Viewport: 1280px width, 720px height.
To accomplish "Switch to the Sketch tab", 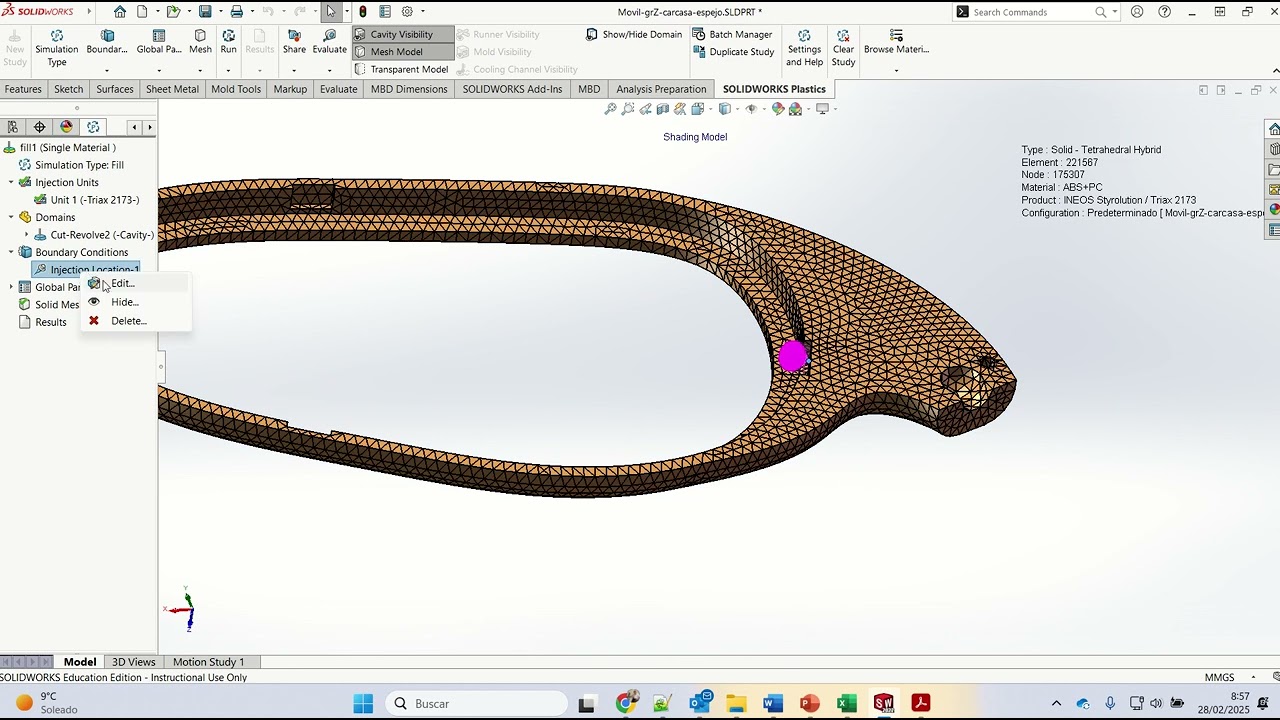I will pyautogui.click(x=68, y=89).
